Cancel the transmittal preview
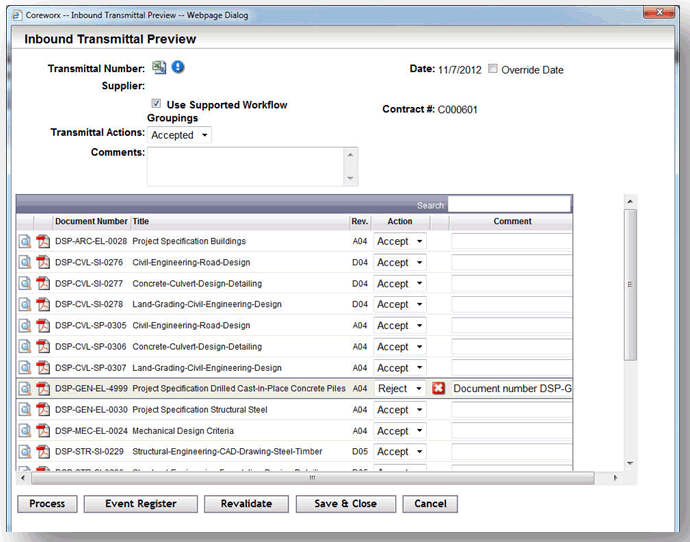The image size is (690, 542). click(430, 504)
